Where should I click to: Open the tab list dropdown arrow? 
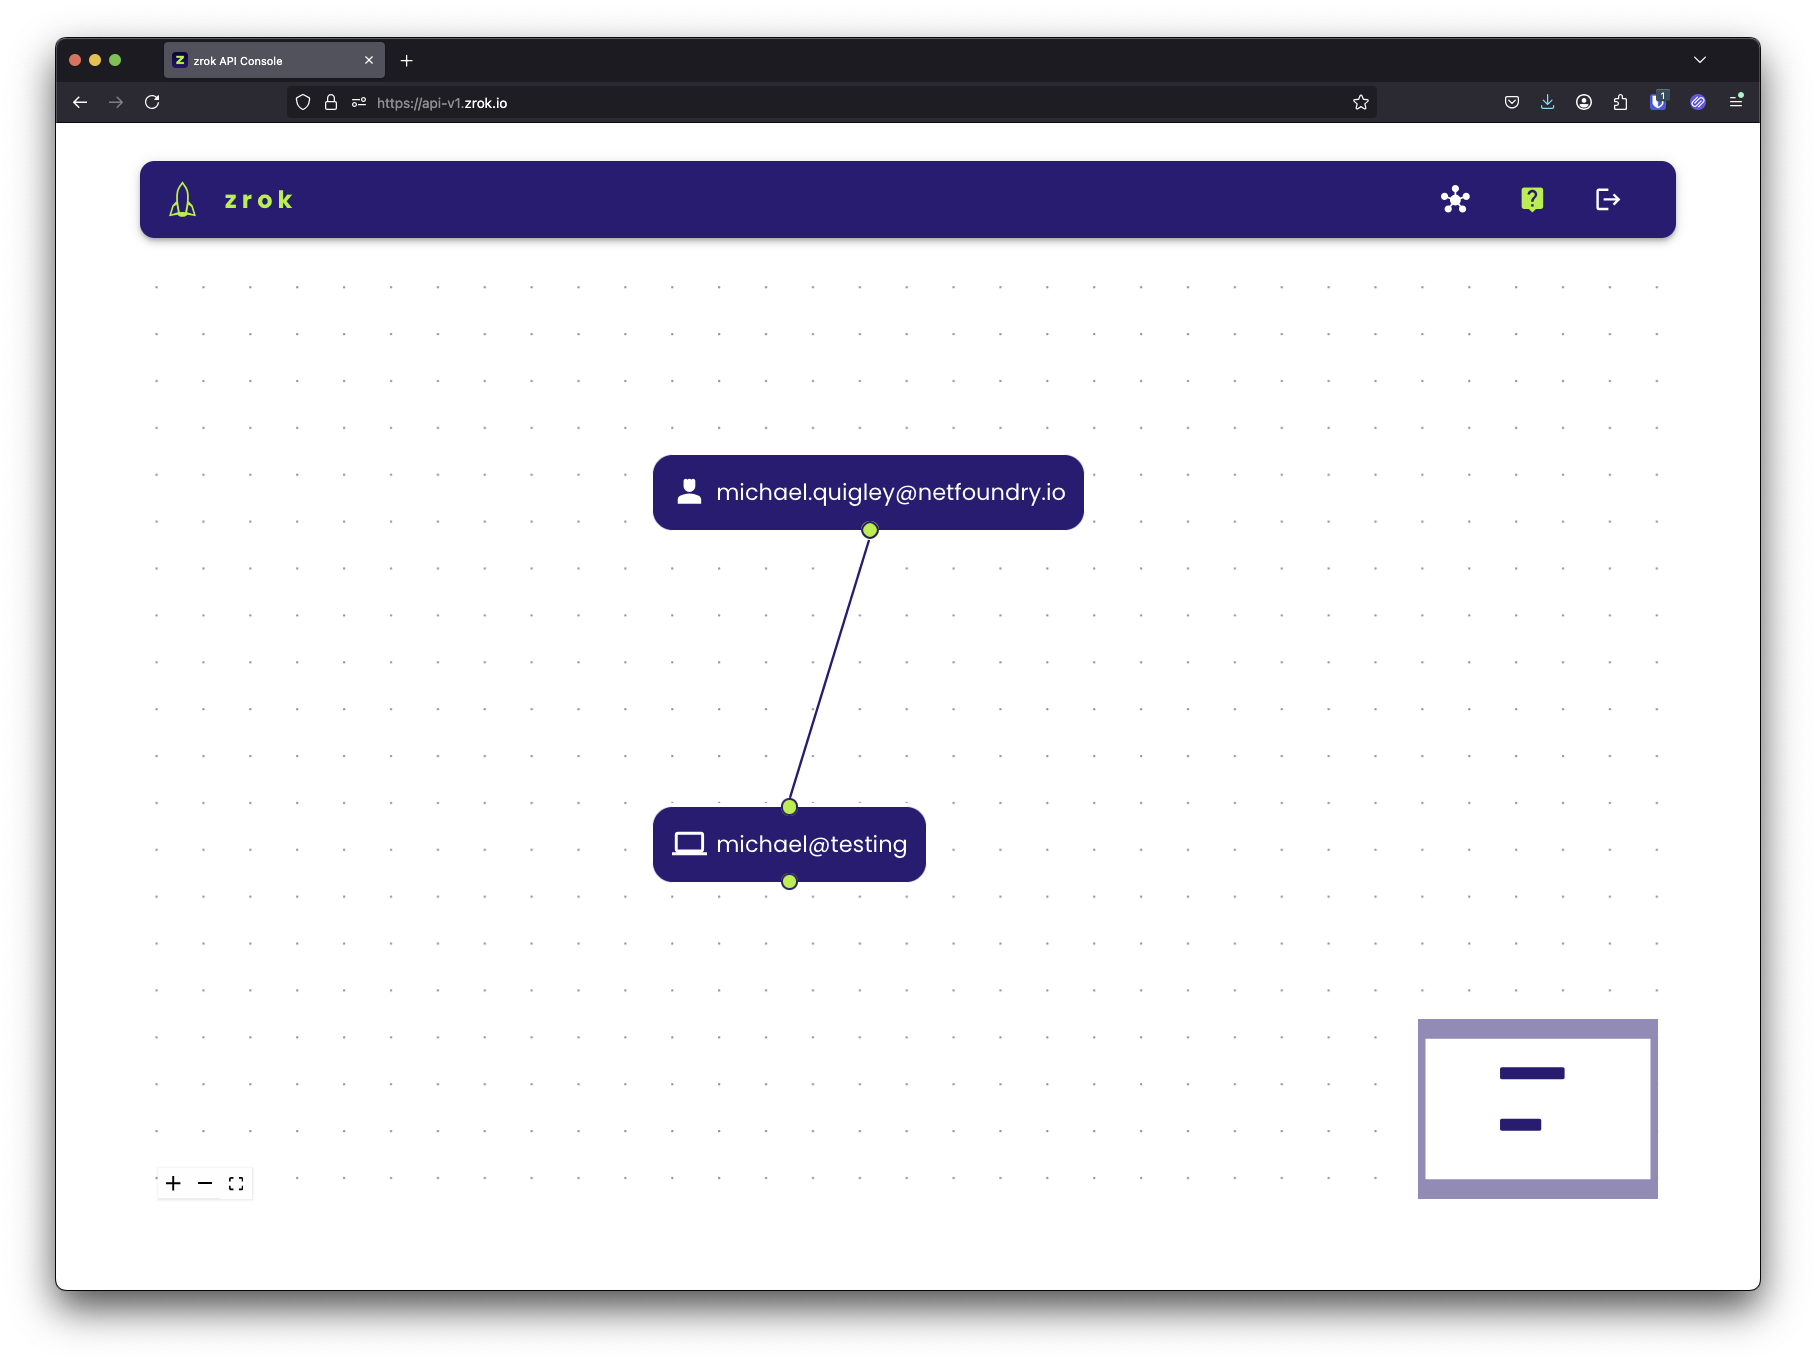point(1699,60)
